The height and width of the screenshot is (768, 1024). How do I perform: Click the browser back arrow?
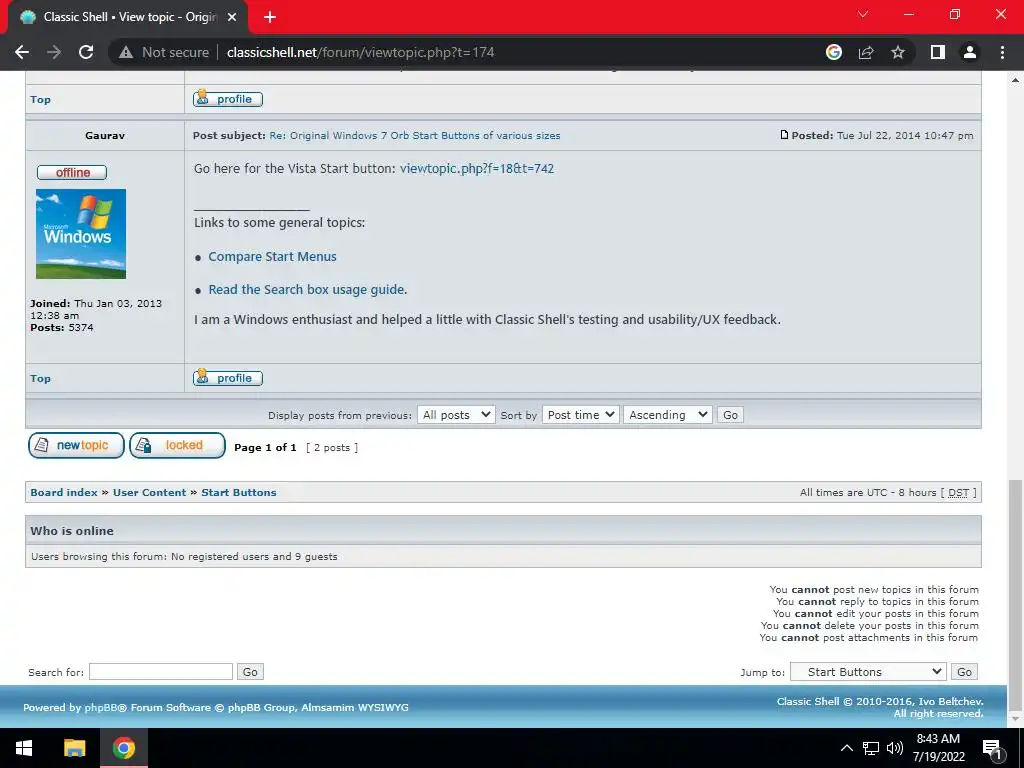click(x=22, y=52)
